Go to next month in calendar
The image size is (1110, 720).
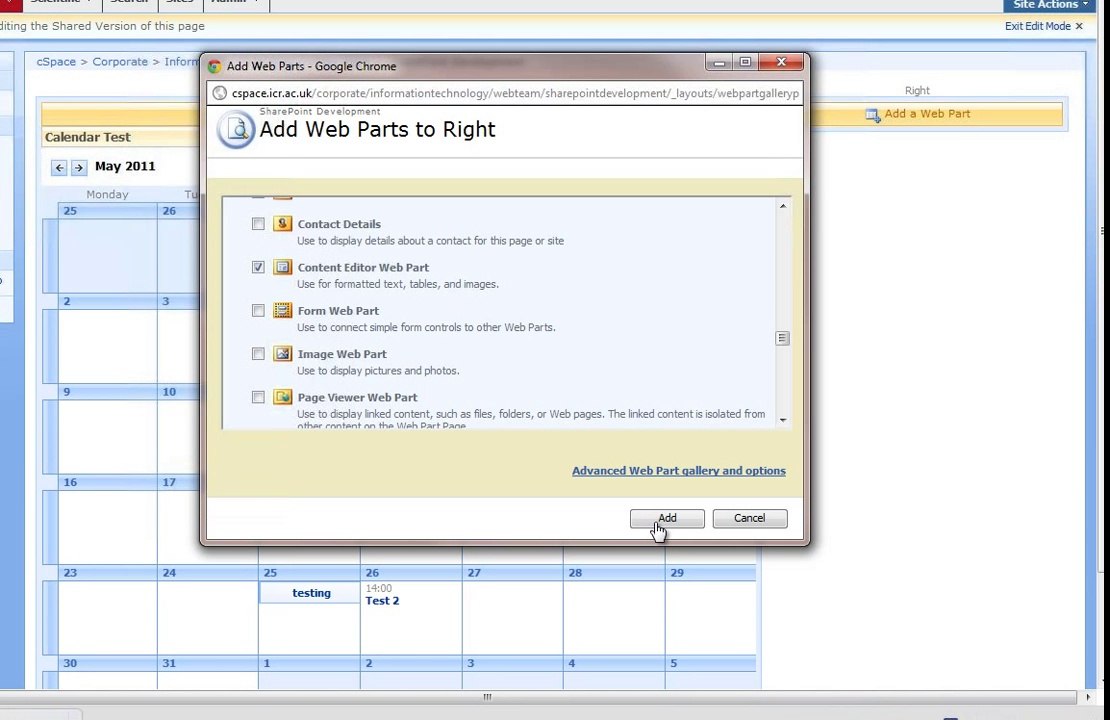[79, 168]
